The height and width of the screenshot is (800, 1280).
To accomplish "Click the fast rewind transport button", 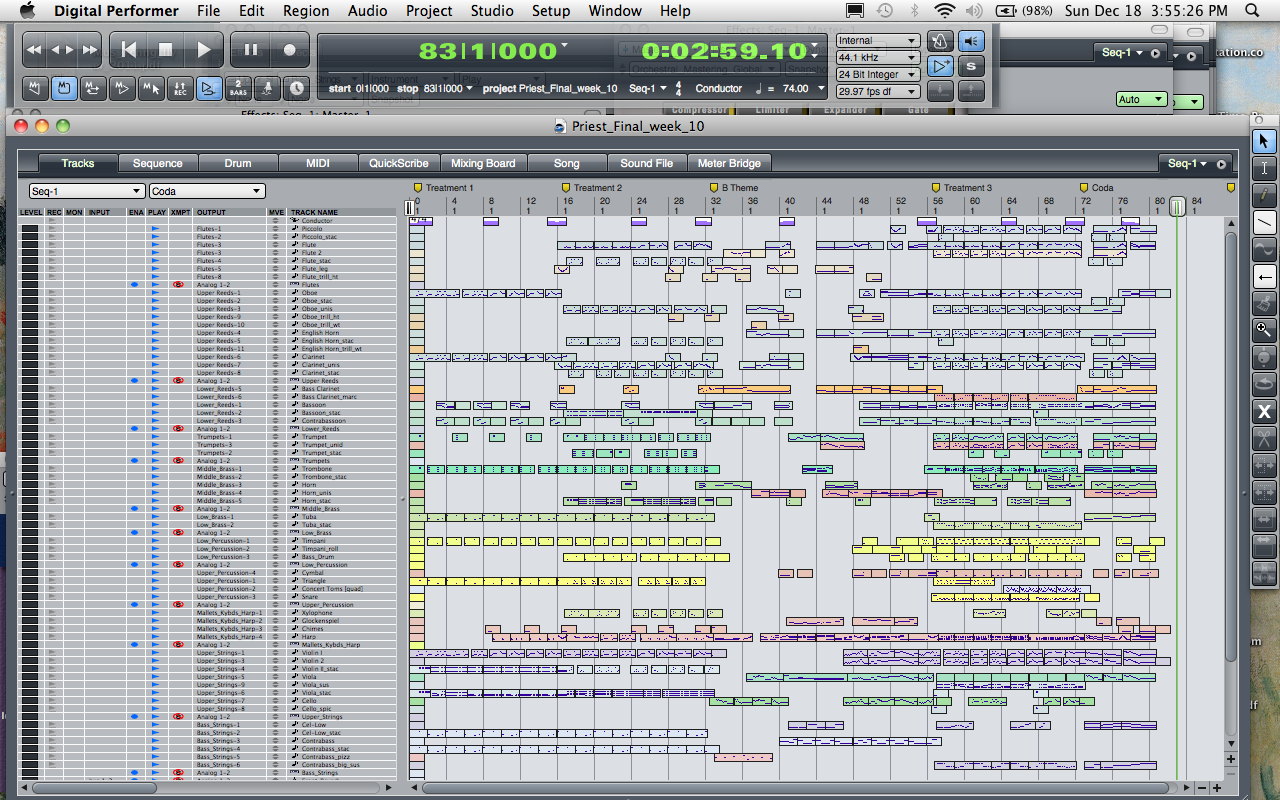I will coord(34,49).
